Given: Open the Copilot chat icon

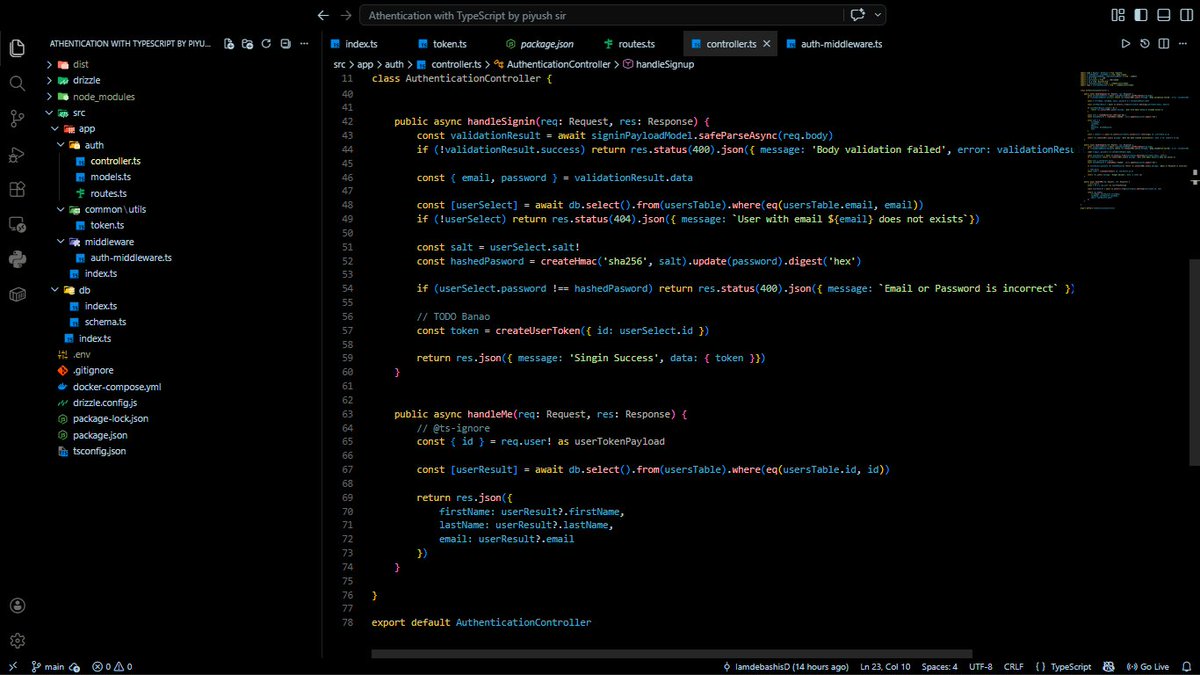Looking at the screenshot, I should (x=857, y=15).
